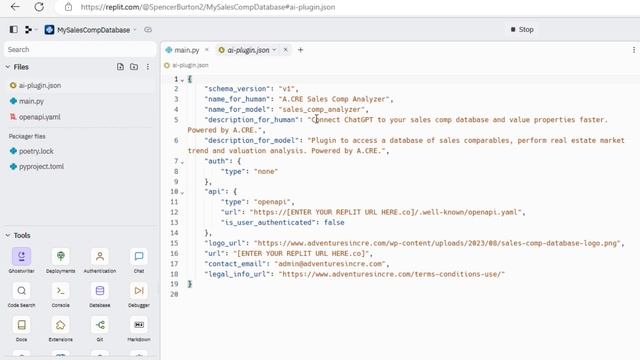Open the Chat tool
This screenshot has height=360, width=640.
pyautogui.click(x=139, y=260)
